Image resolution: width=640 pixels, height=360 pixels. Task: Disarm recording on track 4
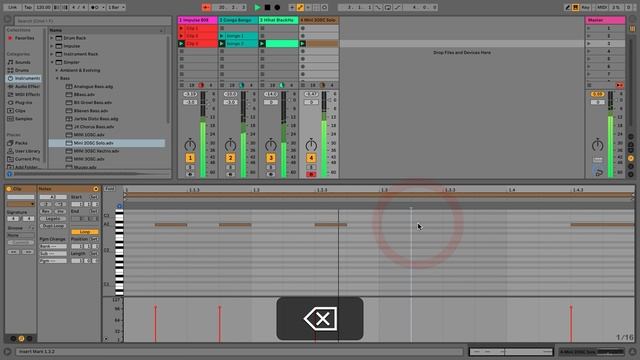[x=311, y=174]
